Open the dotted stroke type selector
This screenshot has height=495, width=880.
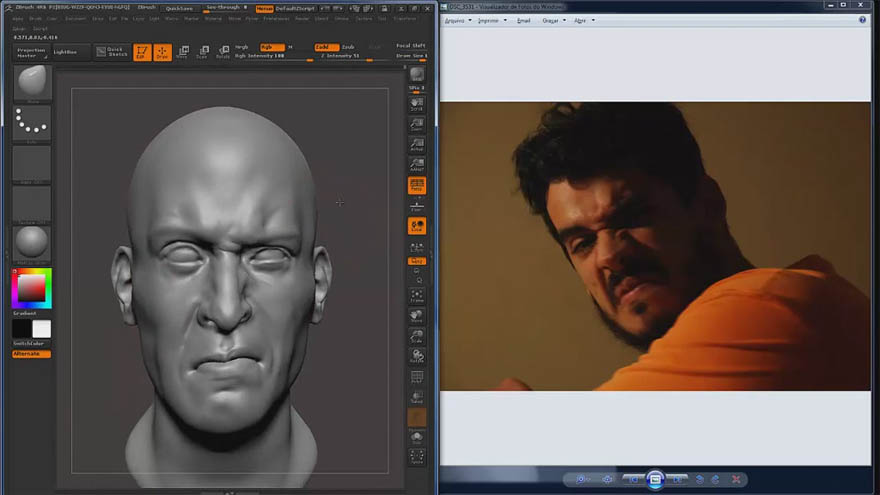point(32,123)
